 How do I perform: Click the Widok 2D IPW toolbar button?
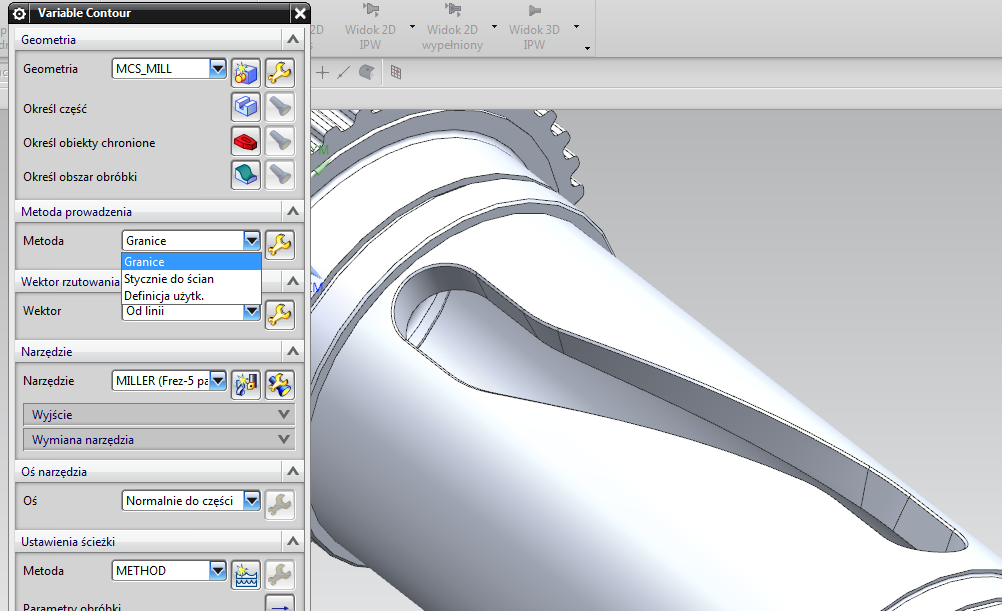coord(371,27)
